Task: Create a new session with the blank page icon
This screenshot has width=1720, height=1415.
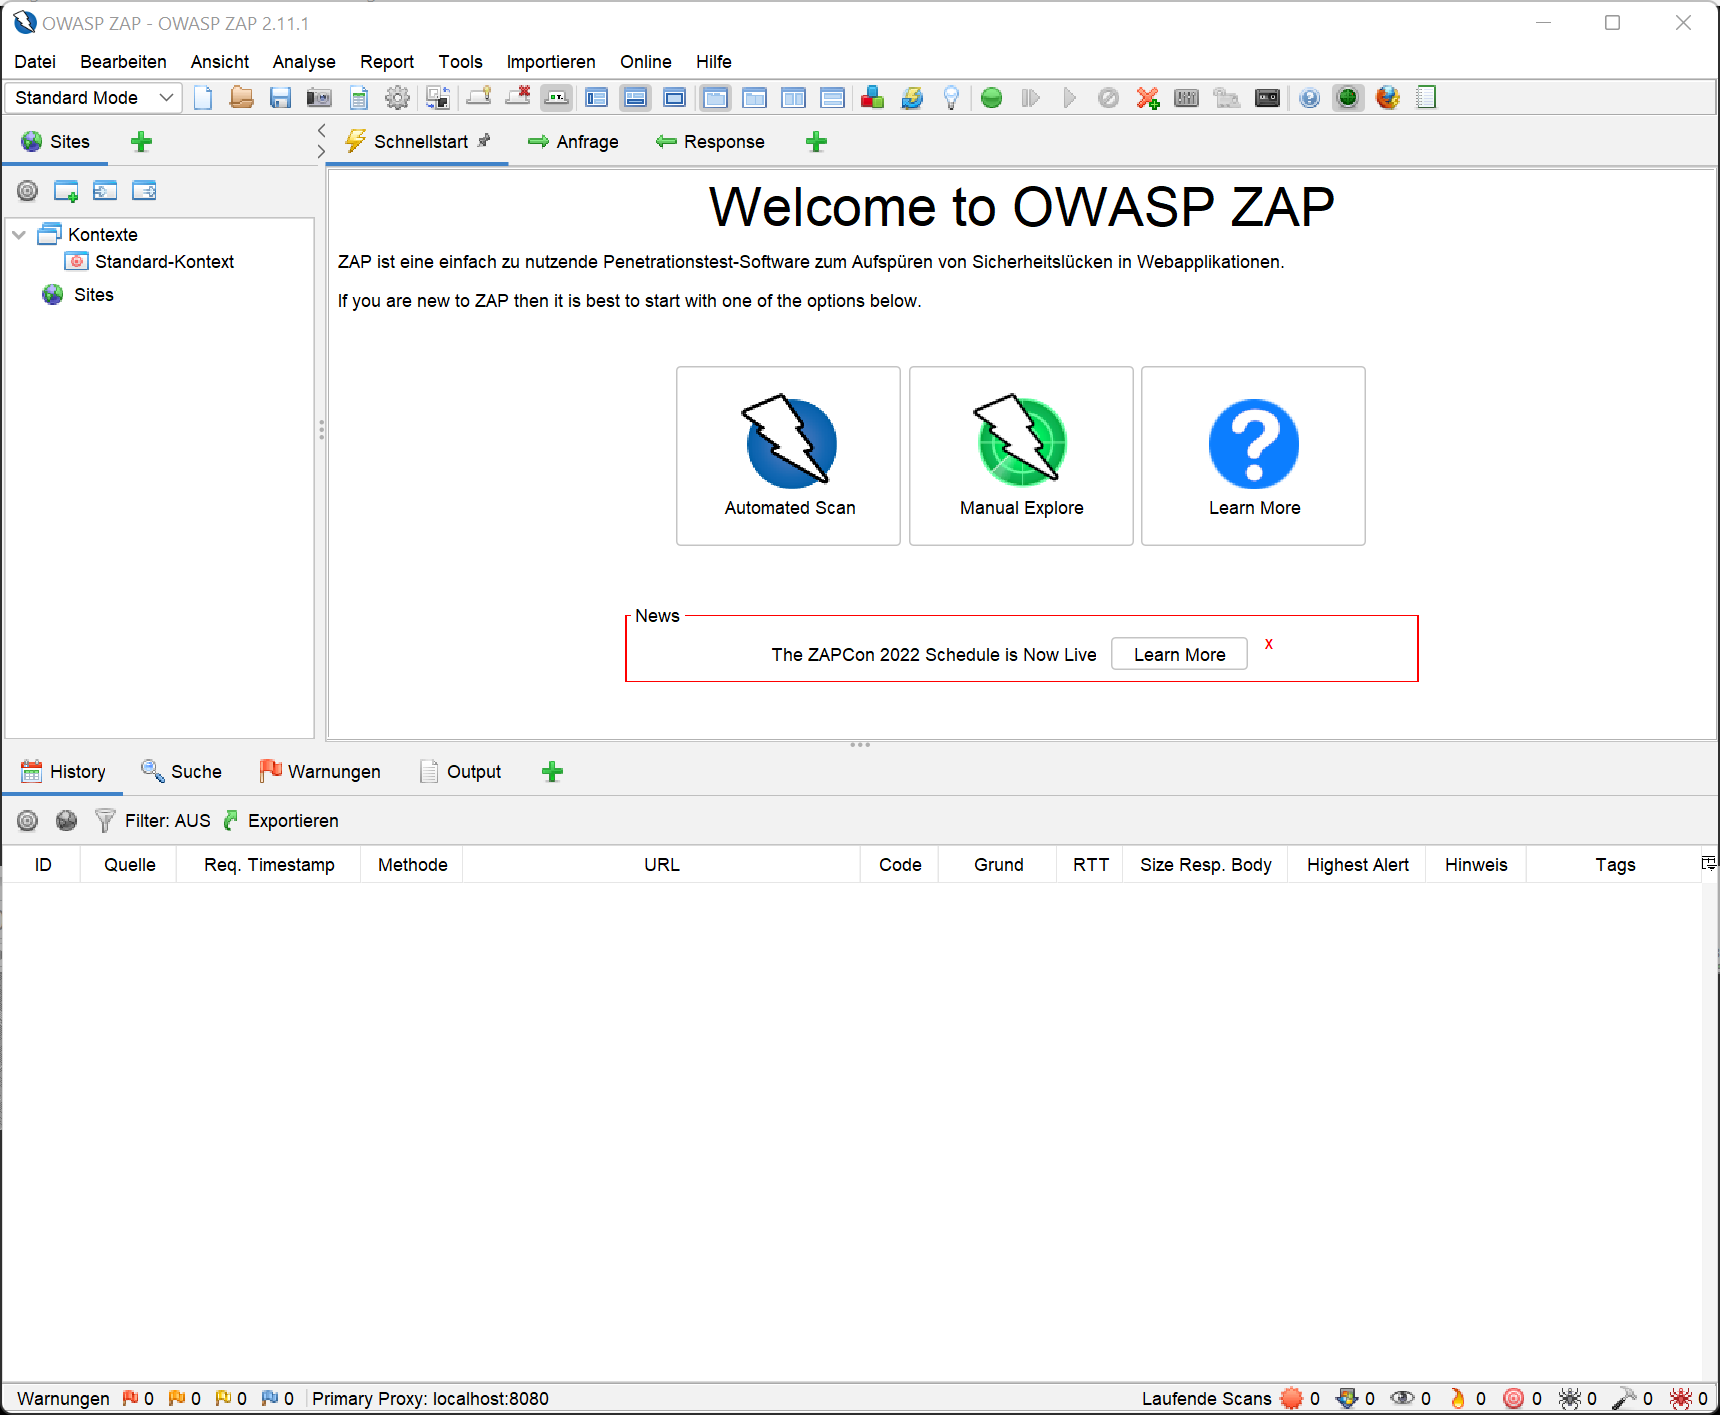Action: pyautogui.click(x=203, y=98)
